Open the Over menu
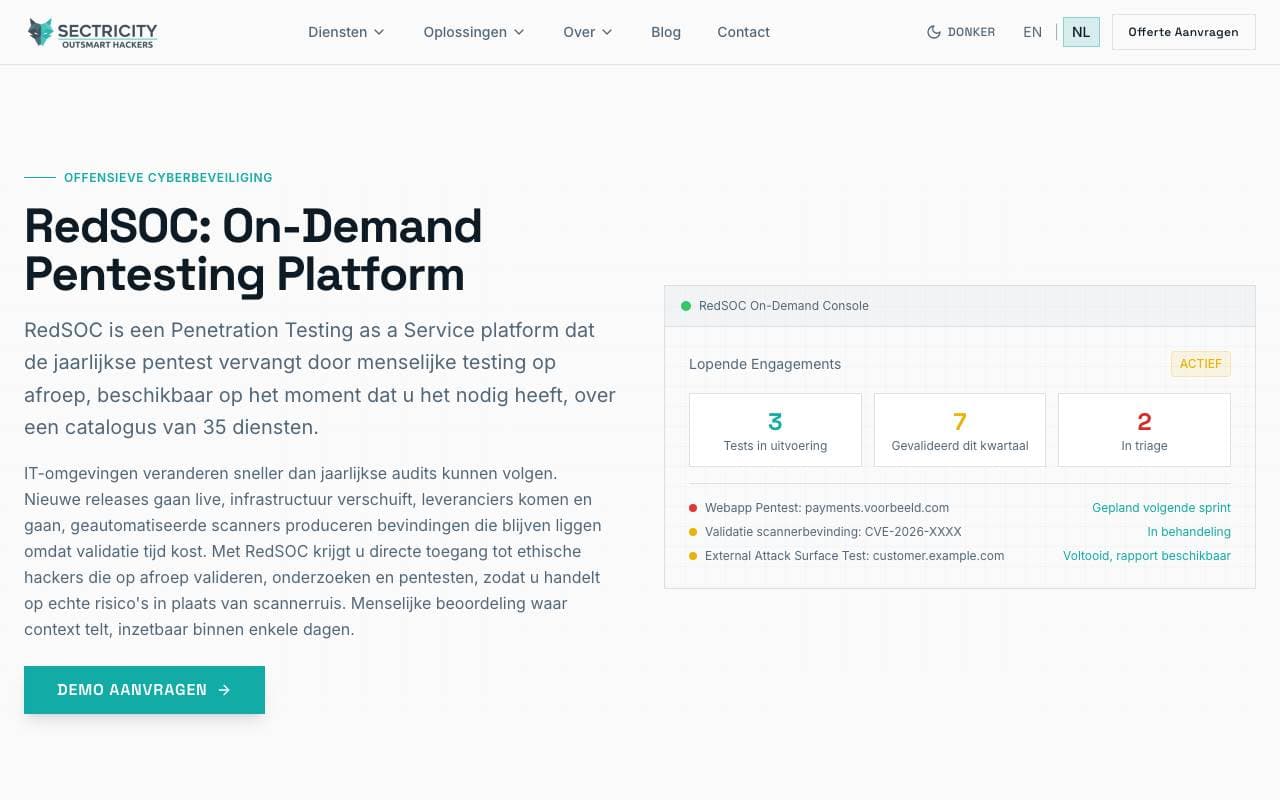The image size is (1280, 800). click(x=587, y=32)
